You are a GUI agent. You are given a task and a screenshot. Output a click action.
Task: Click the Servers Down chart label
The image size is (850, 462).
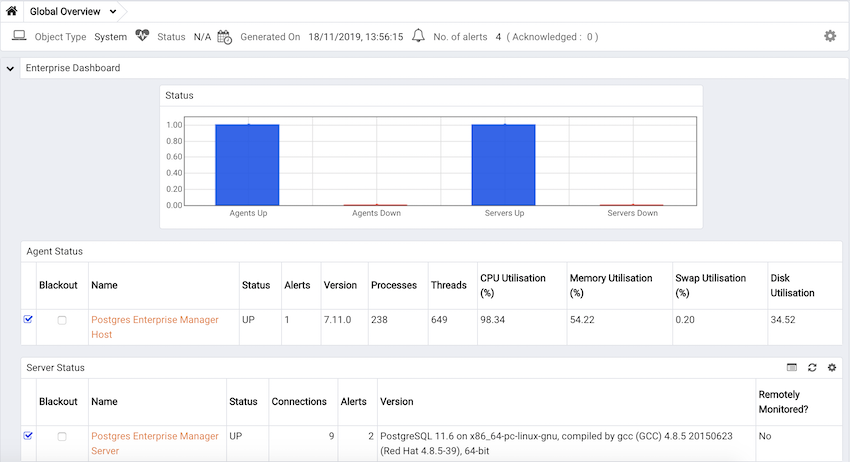tap(632, 213)
